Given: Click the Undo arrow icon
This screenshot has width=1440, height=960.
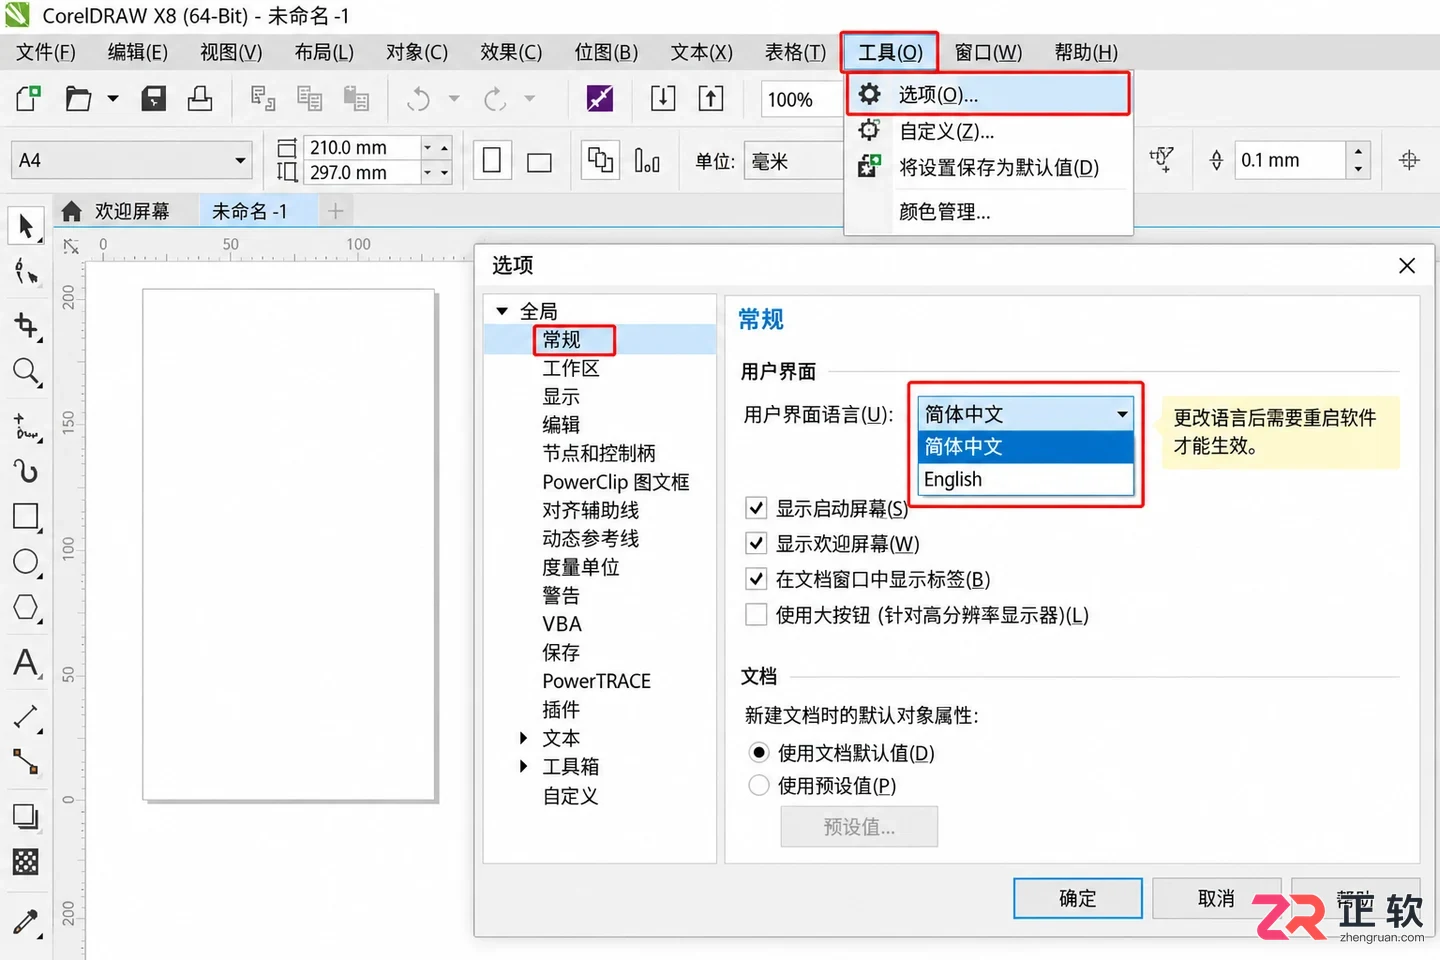Looking at the screenshot, I should coord(419,98).
